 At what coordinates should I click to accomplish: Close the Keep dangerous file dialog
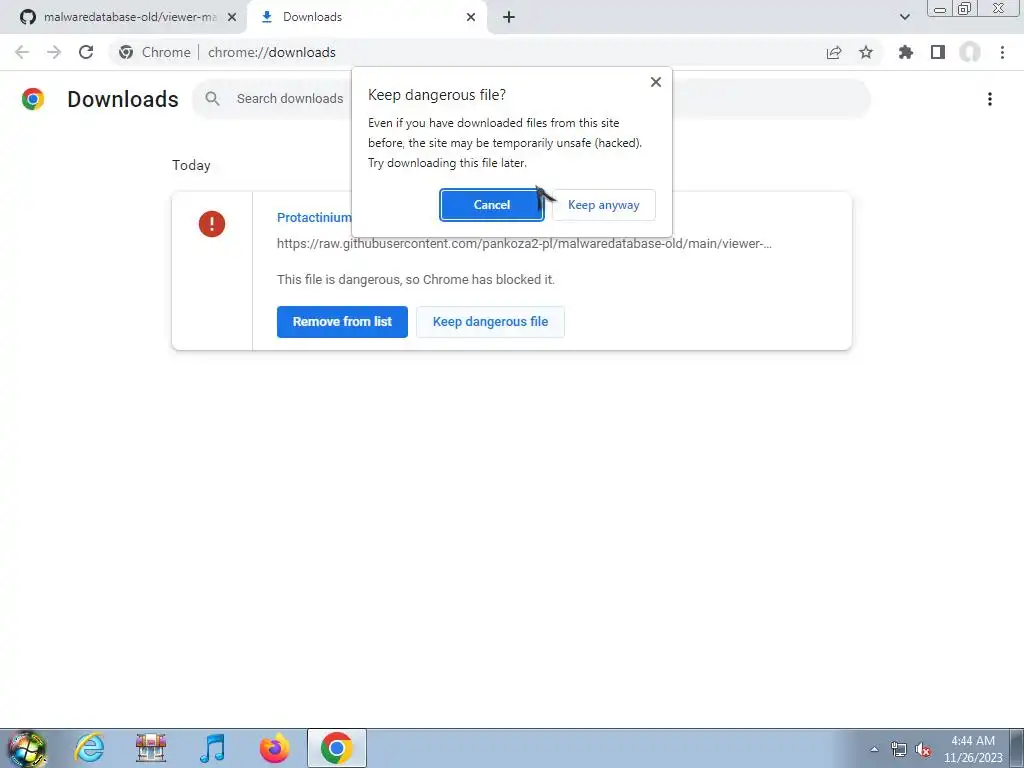point(656,82)
